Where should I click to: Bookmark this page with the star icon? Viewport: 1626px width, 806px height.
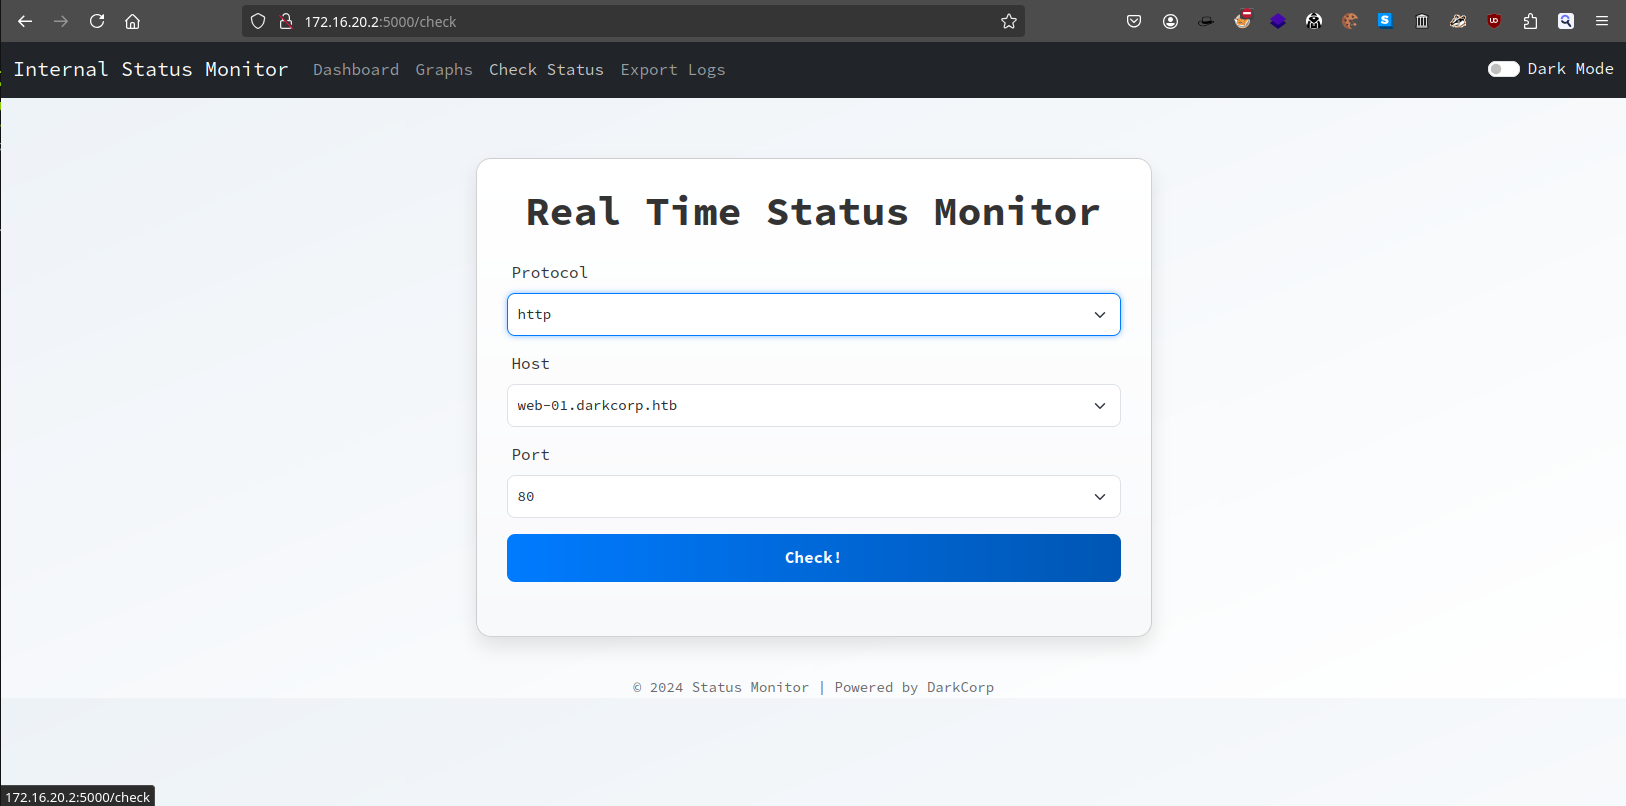tap(1009, 21)
